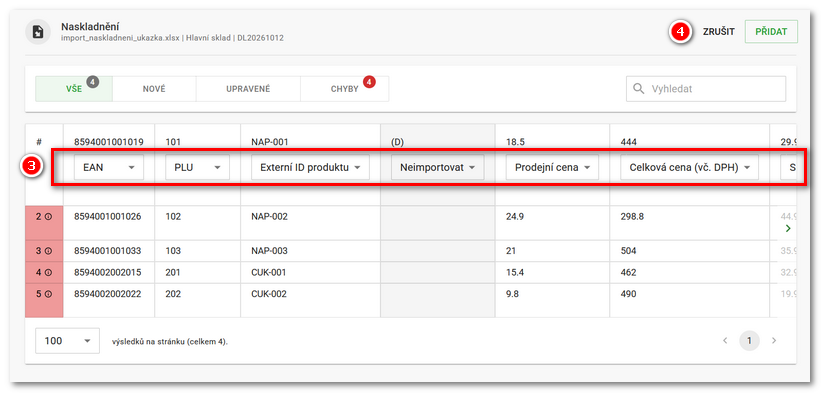Image resolution: width=821 pixels, height=393 pixels.
Task: Click the search magnifier icon
Action: (x=638, y=88)
